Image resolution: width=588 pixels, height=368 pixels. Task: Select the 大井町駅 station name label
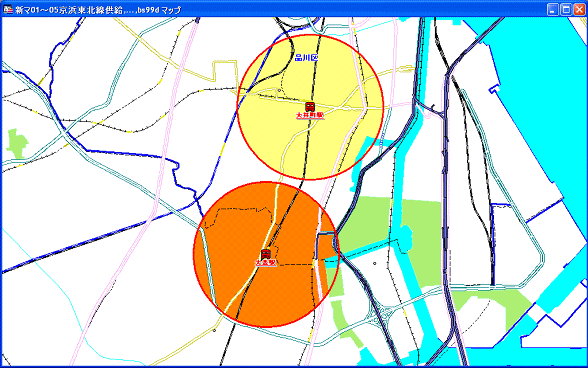point(310,115)
